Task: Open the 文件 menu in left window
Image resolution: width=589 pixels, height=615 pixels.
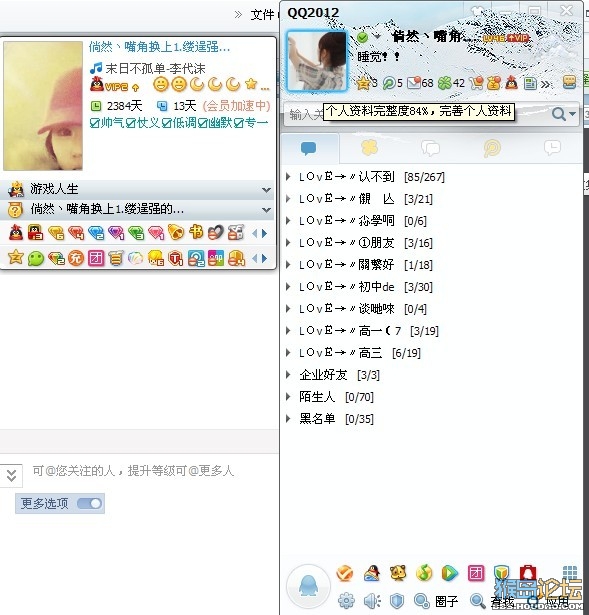Action: pos(262,15)
